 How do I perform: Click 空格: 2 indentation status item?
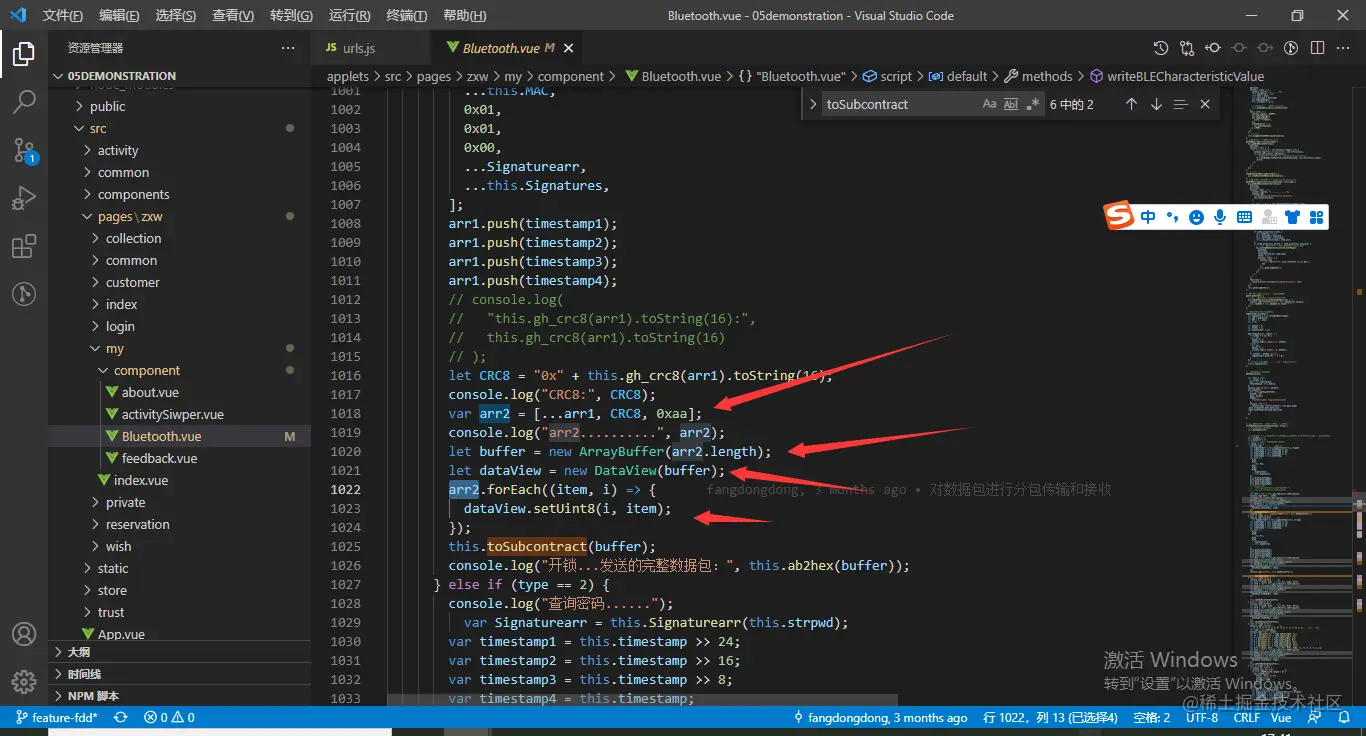pos(1152,717)
